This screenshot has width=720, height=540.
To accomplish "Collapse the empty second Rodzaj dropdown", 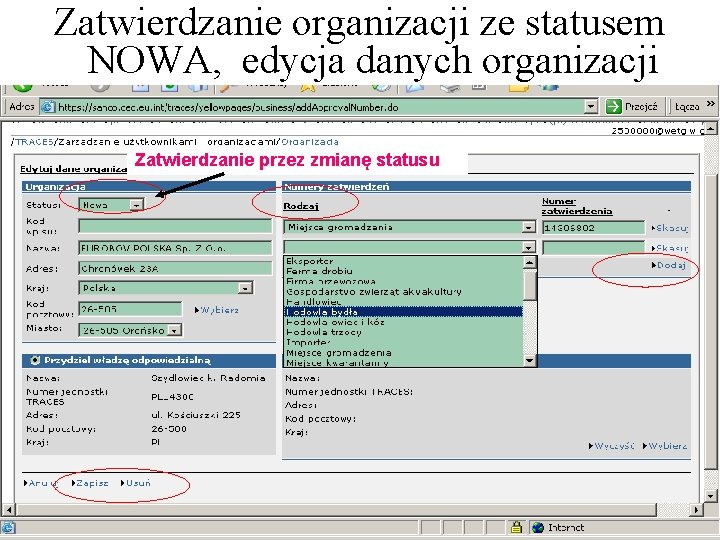I will point(529,248).
